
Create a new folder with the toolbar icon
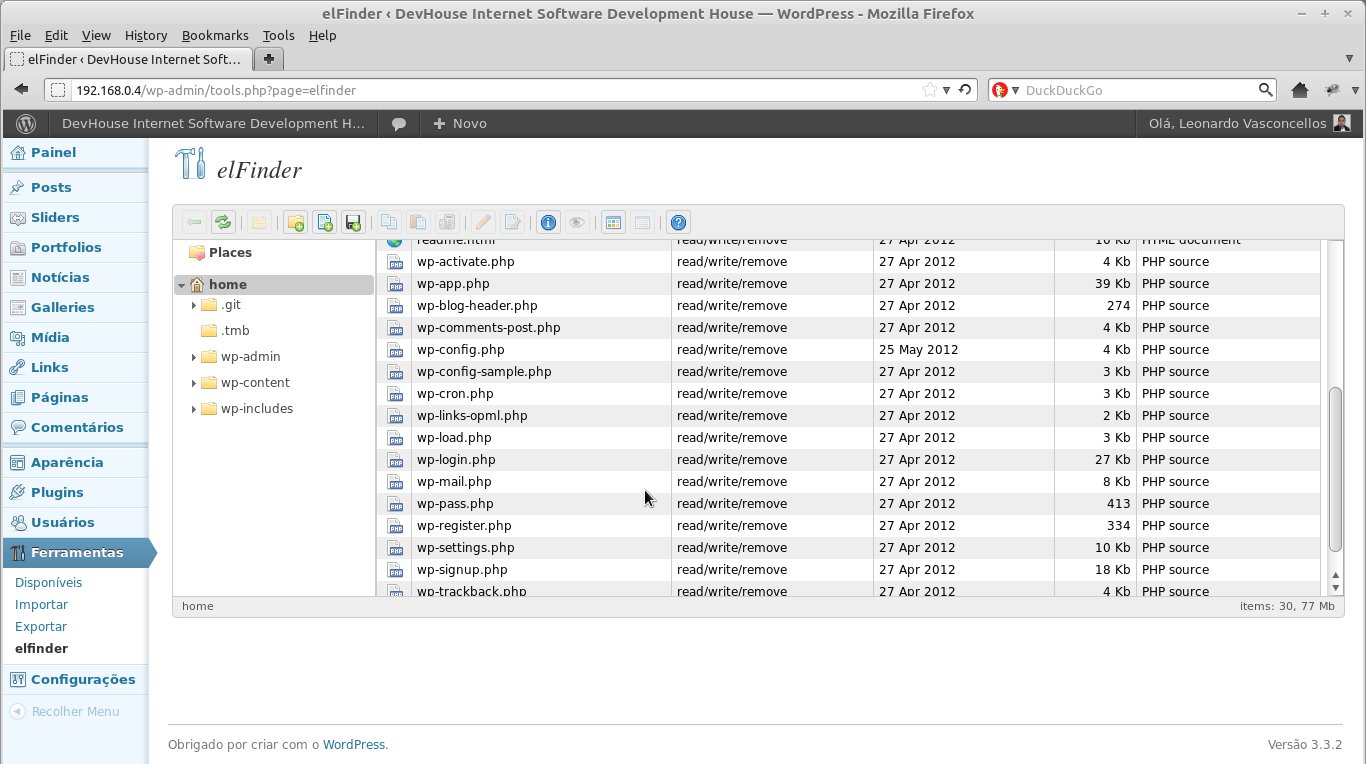295,223
